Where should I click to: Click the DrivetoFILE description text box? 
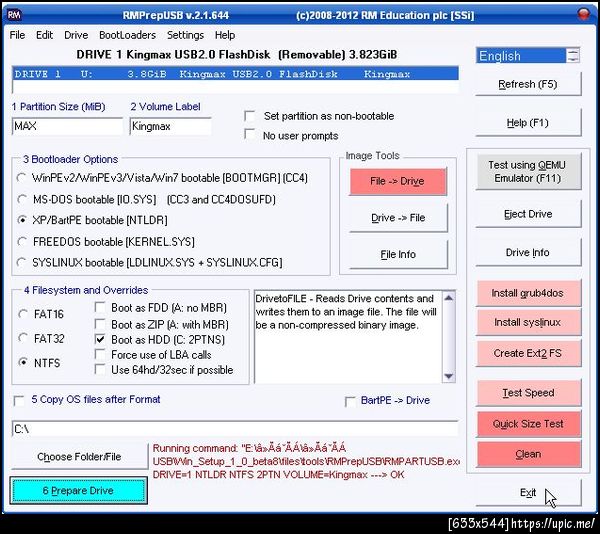coord(348,337)
